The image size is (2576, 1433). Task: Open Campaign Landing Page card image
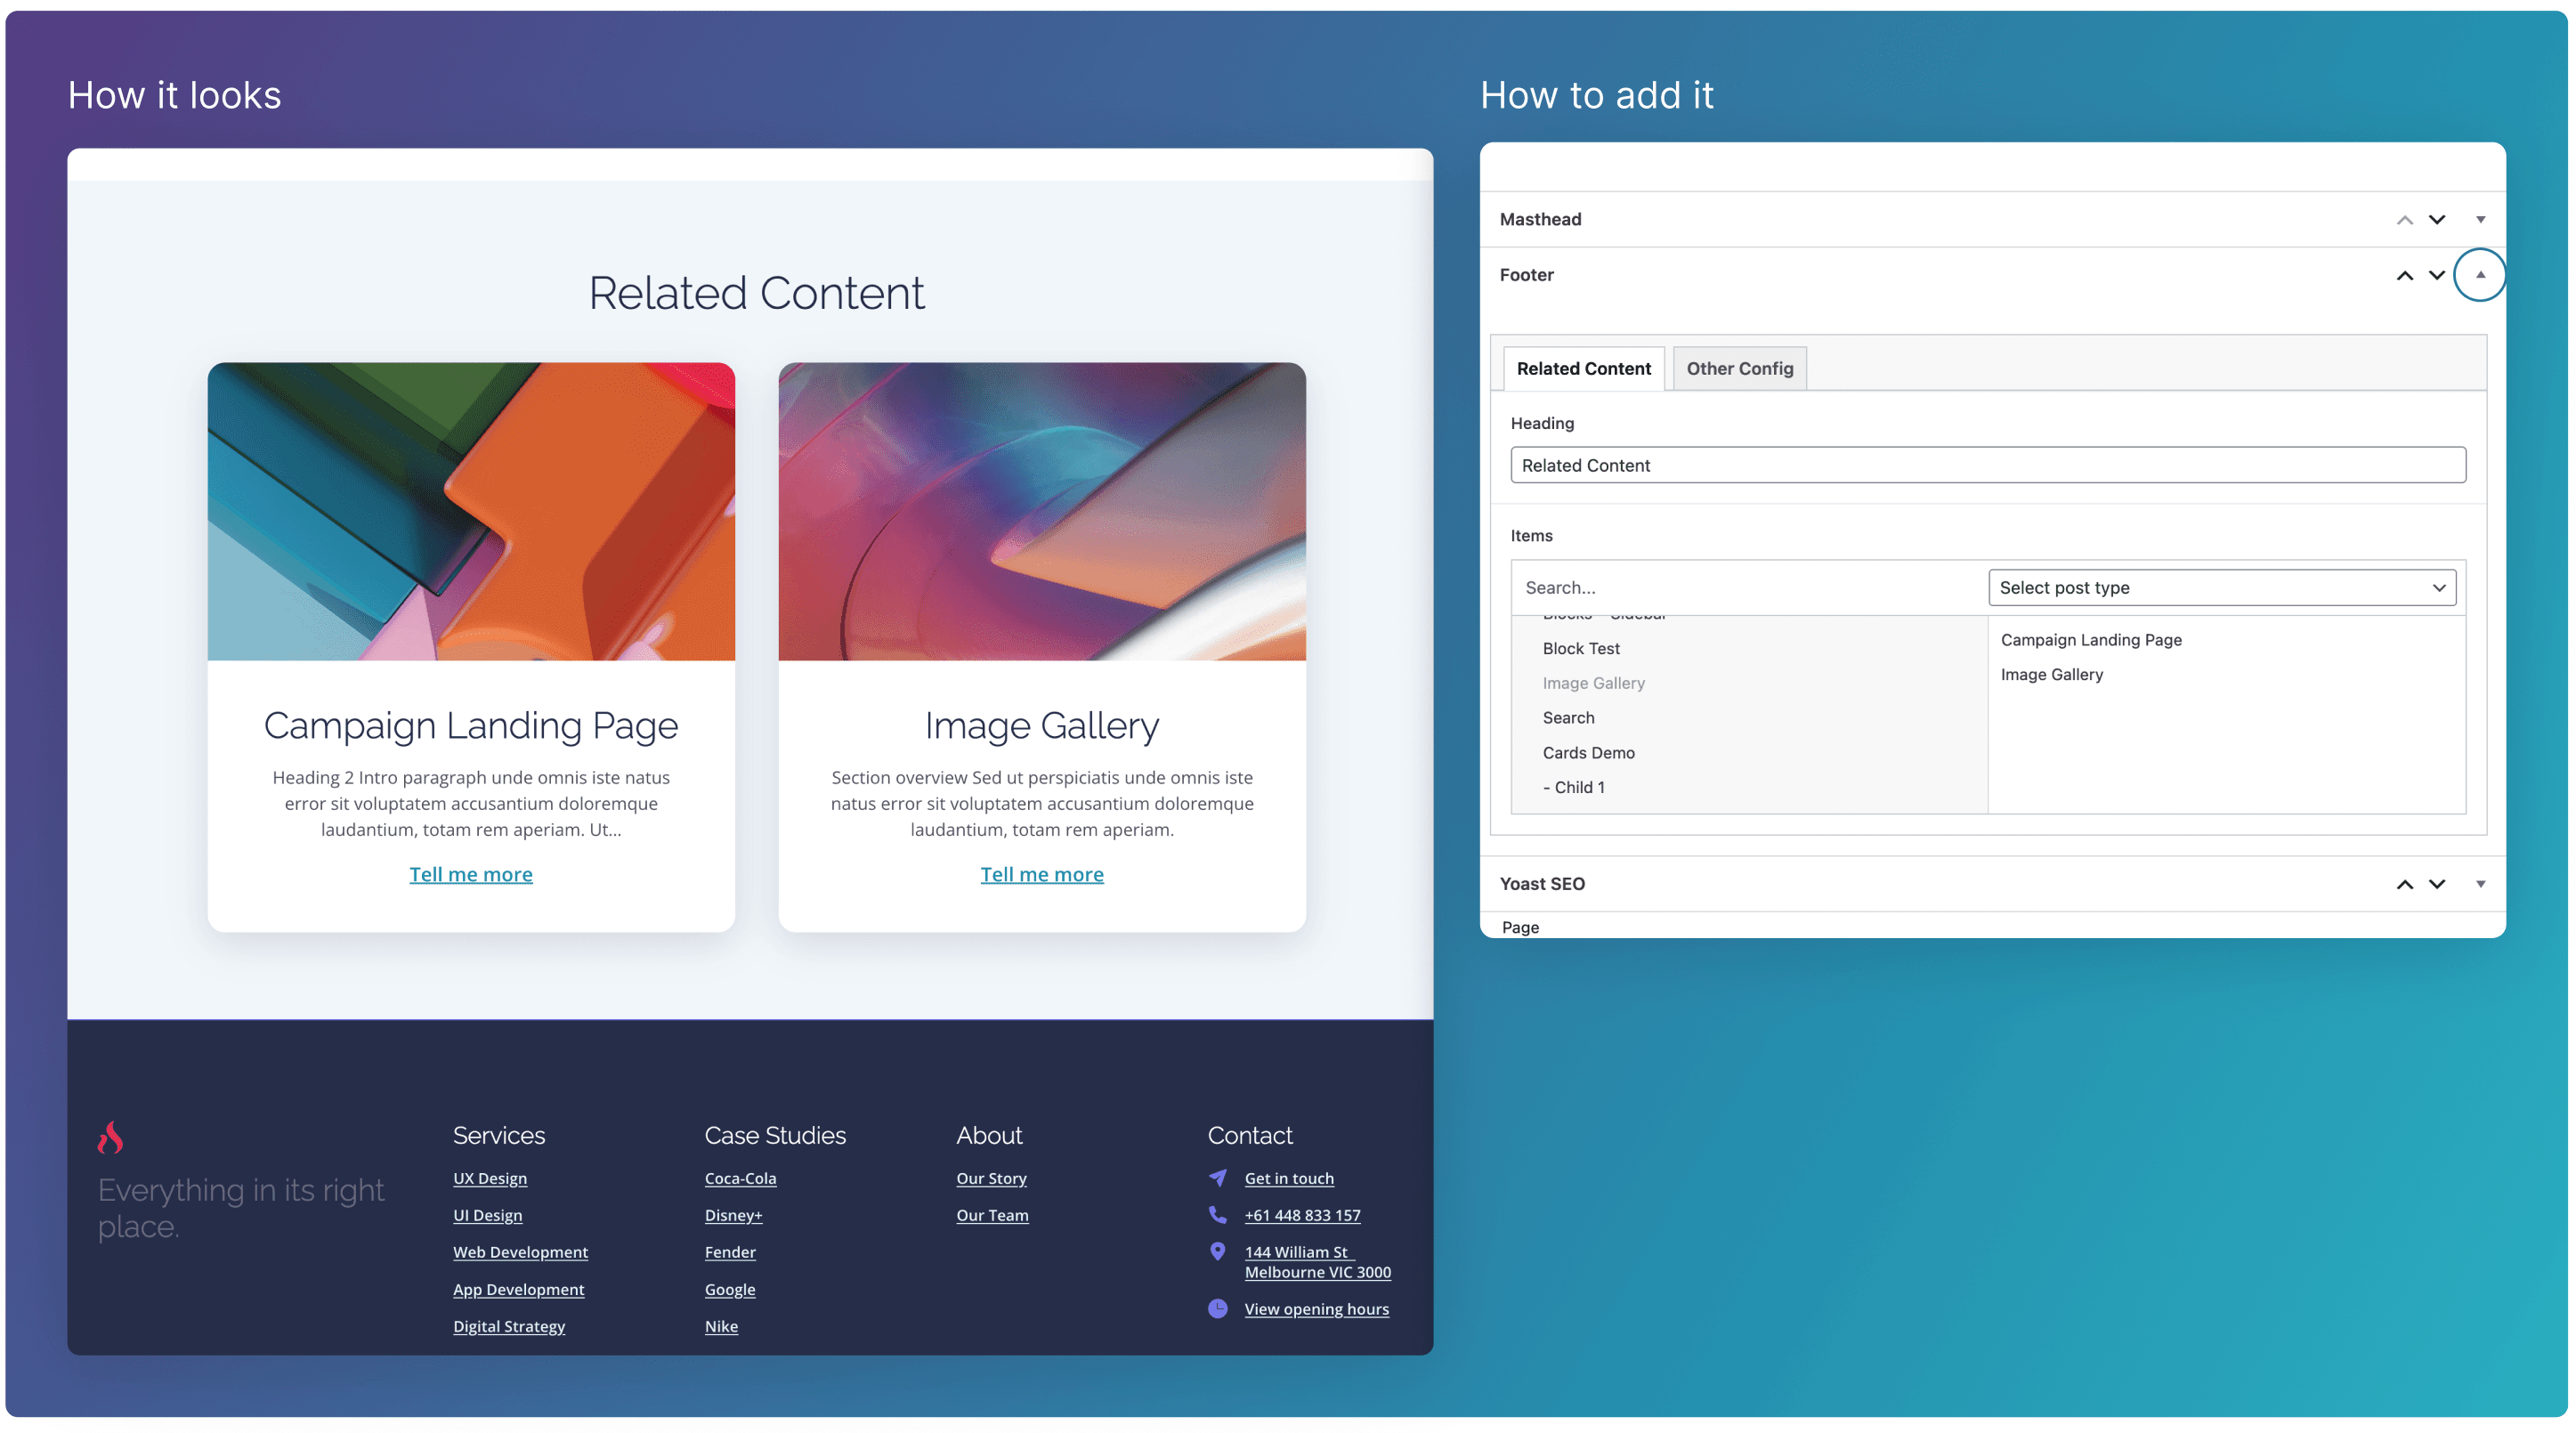pos(471,511)
